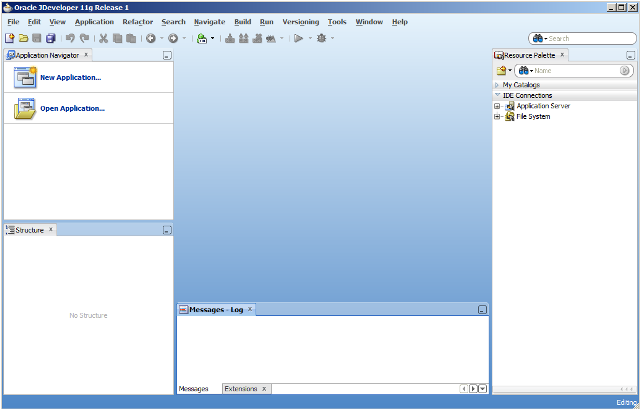
Task: Open the Edit menu
Action: pyautogui.click(x=34, y=22)
